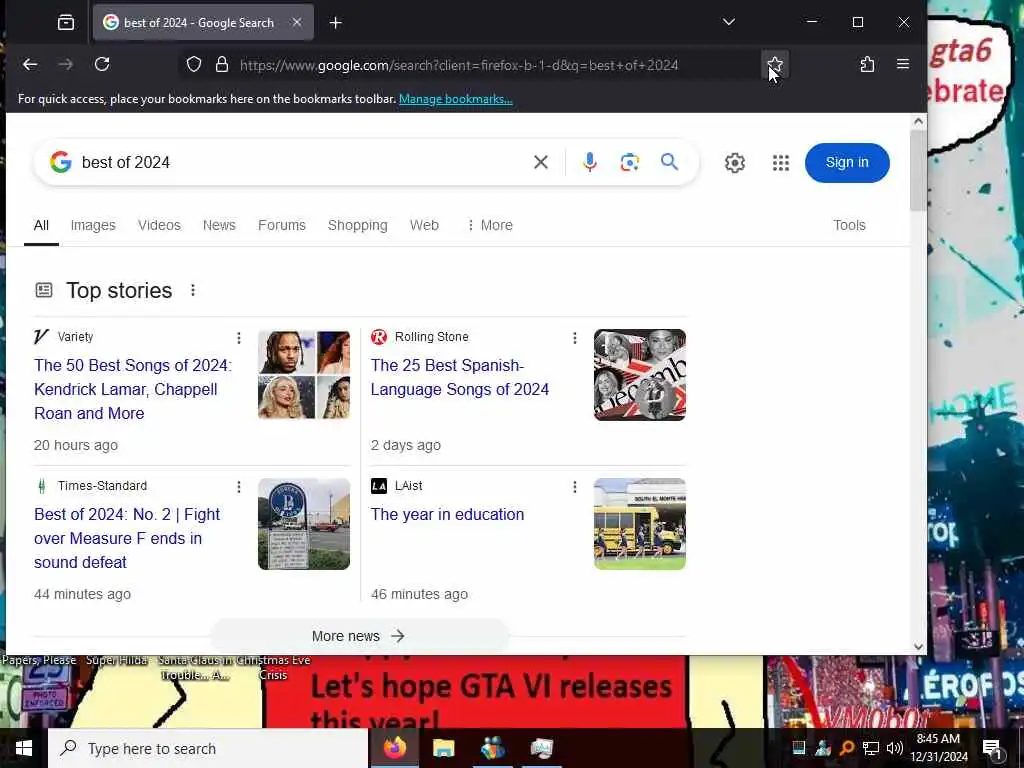Image resolution: width=1024 pixels, height=768 pixels.
Task: Open a new tab with plus button
Action: 336,23
